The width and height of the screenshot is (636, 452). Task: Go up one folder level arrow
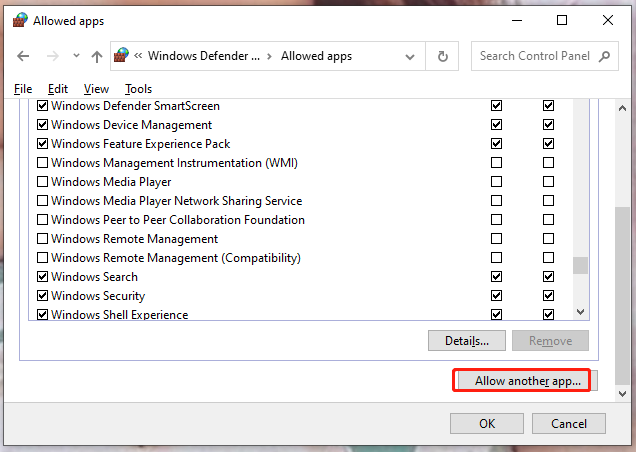pos(96,57)
